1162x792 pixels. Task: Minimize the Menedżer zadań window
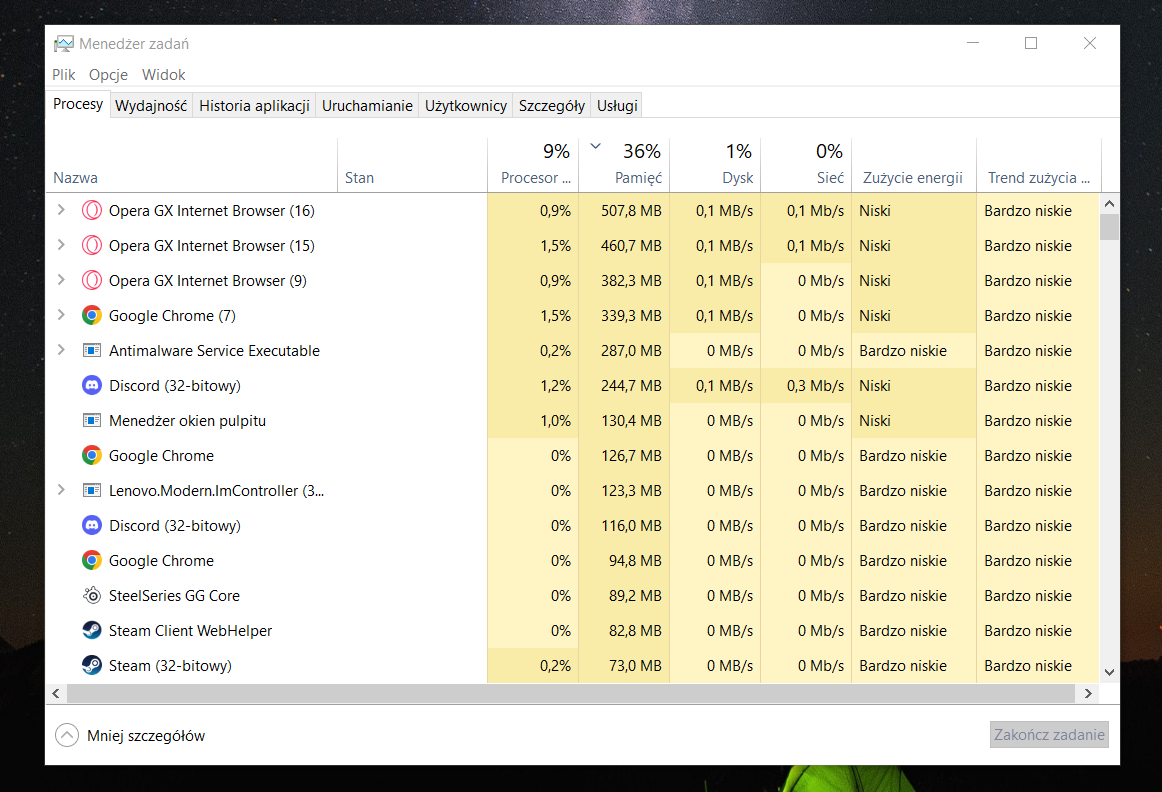coord(973,43)
